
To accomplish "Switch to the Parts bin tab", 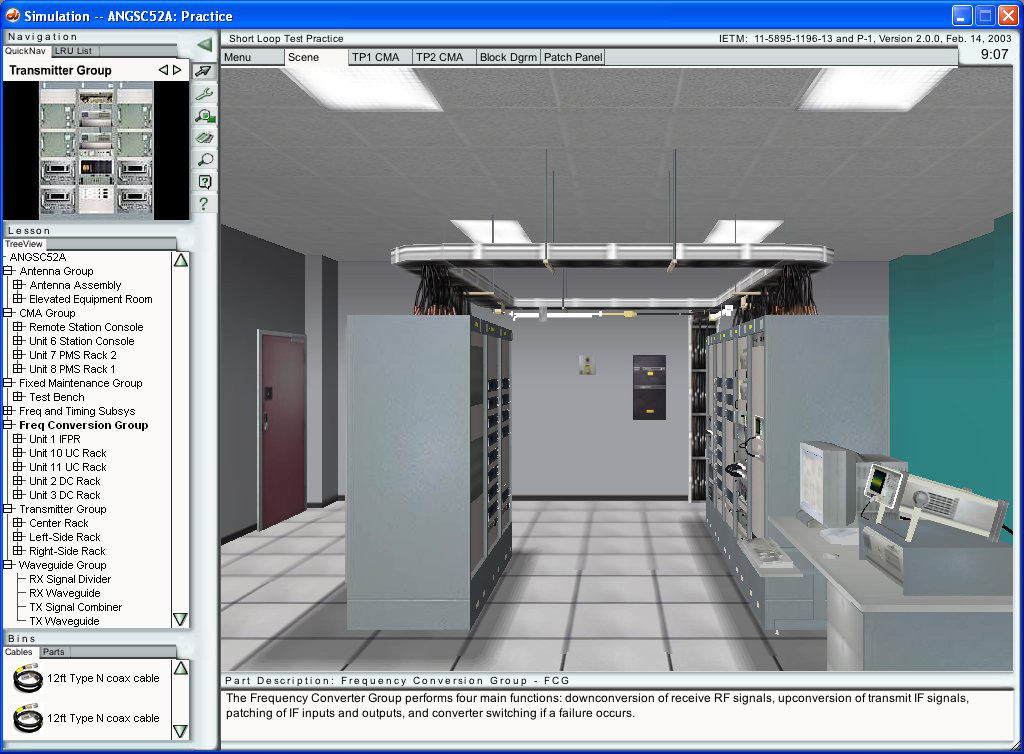I will (53, 652).
